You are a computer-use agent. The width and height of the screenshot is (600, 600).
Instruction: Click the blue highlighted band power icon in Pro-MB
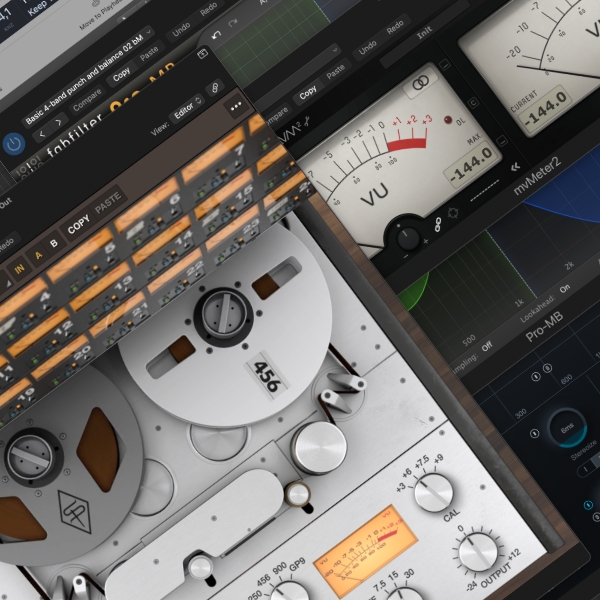pyautogui.click(x=588, y=505)
